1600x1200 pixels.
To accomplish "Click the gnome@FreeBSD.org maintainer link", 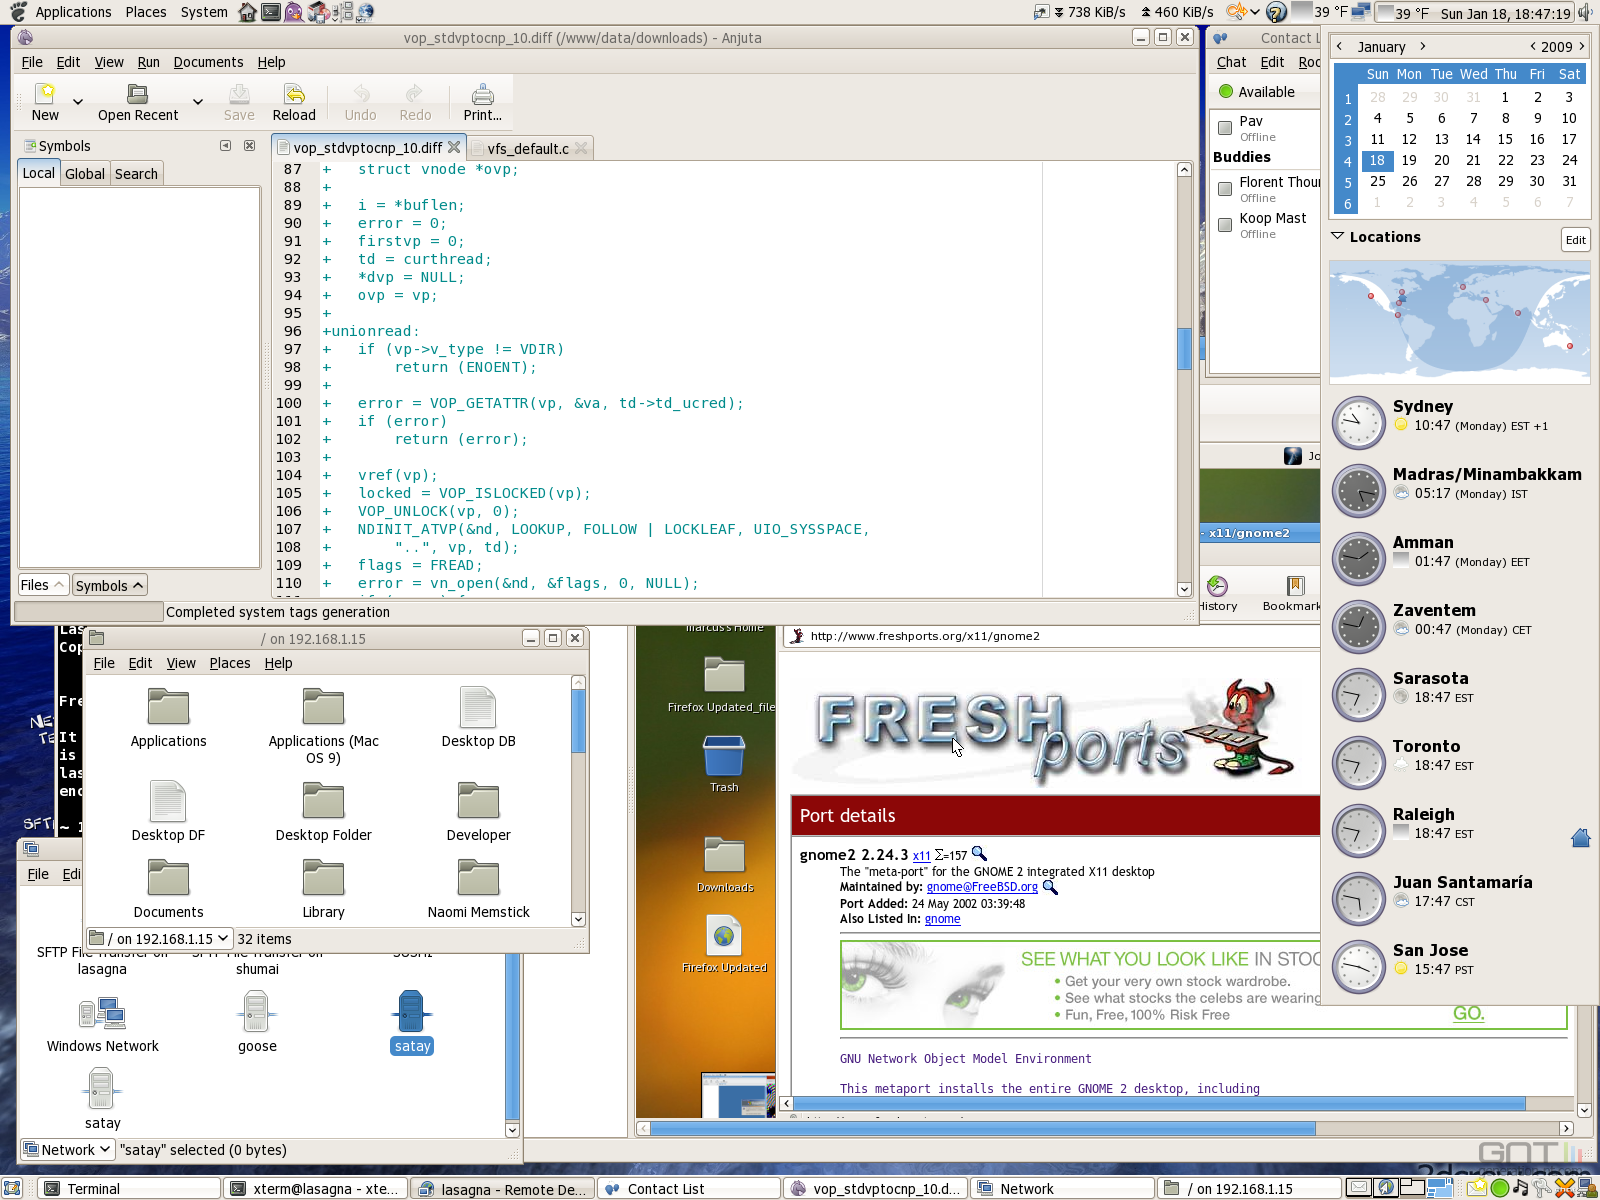I will pyautogui.click(x=981, y=887).
